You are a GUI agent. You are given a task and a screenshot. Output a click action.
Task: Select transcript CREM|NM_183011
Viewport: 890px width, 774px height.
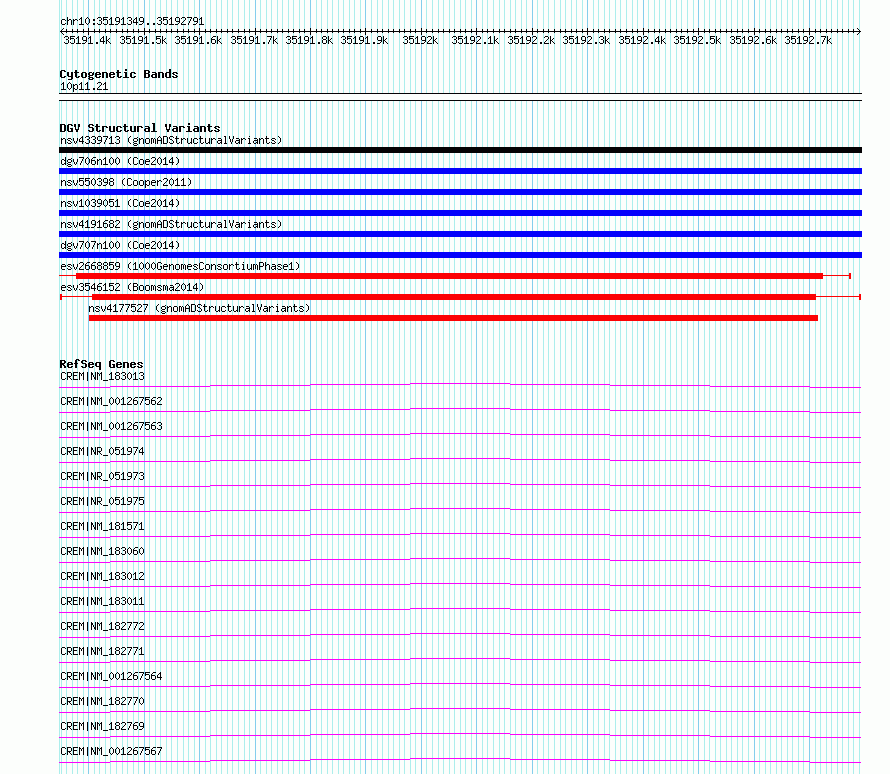102,601
